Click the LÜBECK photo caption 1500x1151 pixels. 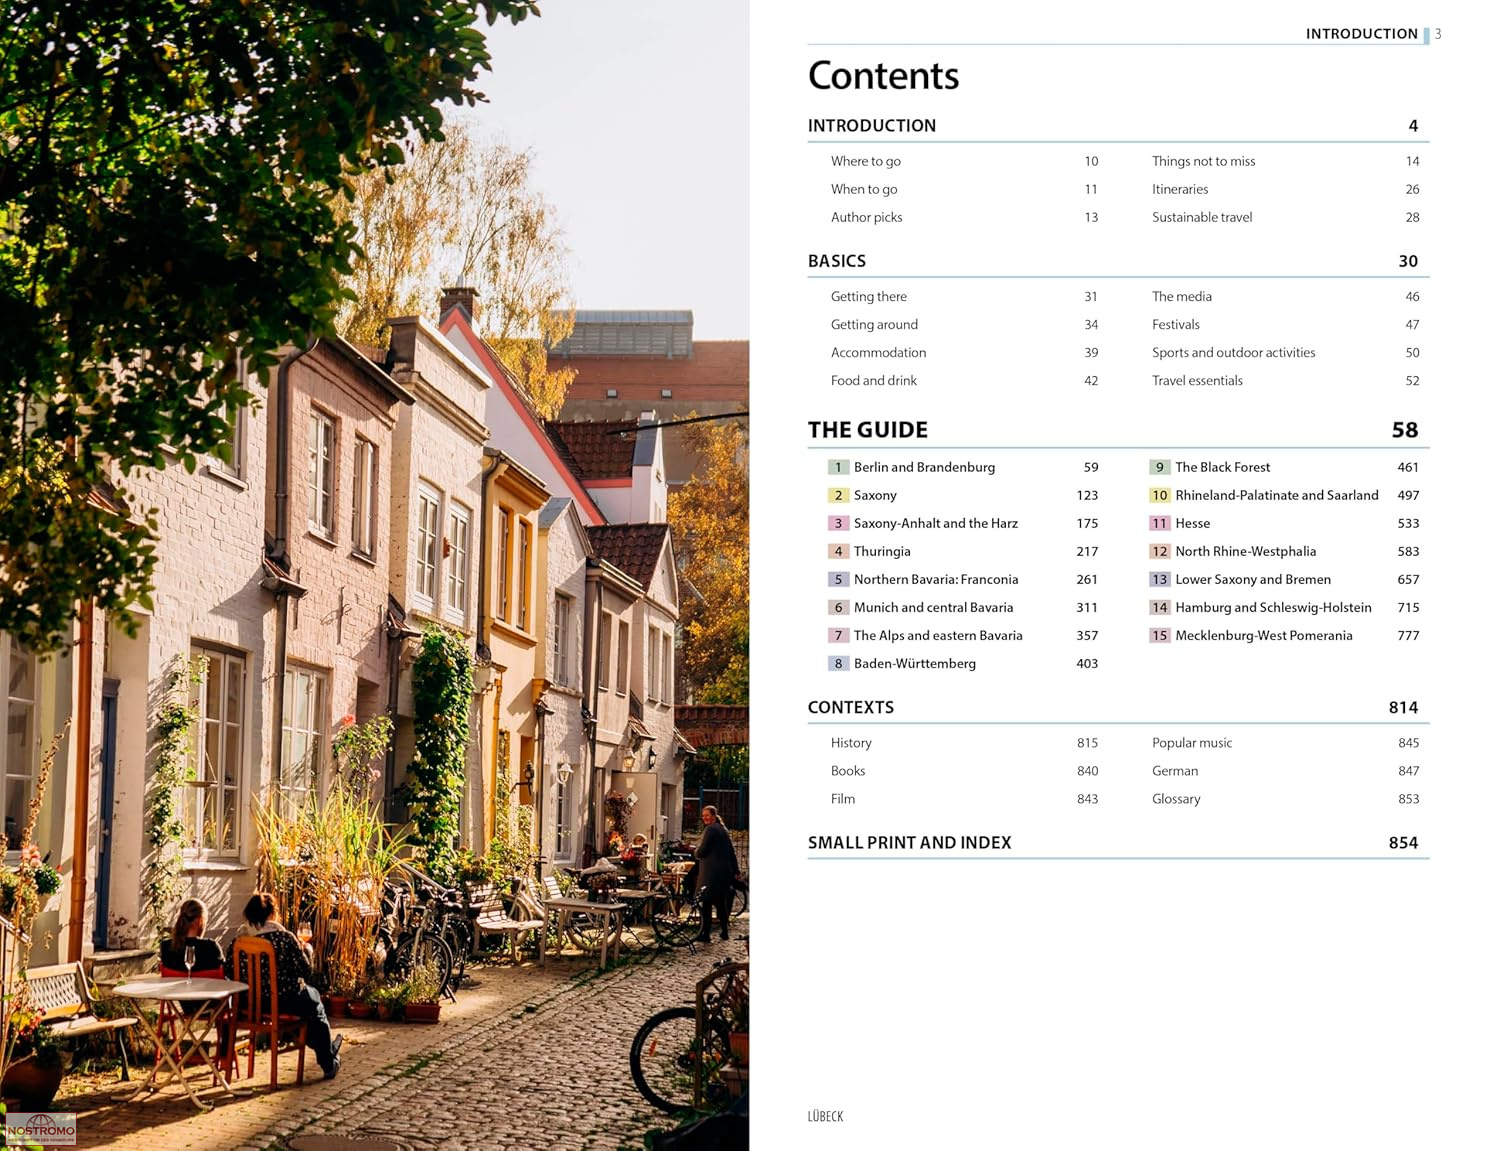pos(825,1116)
